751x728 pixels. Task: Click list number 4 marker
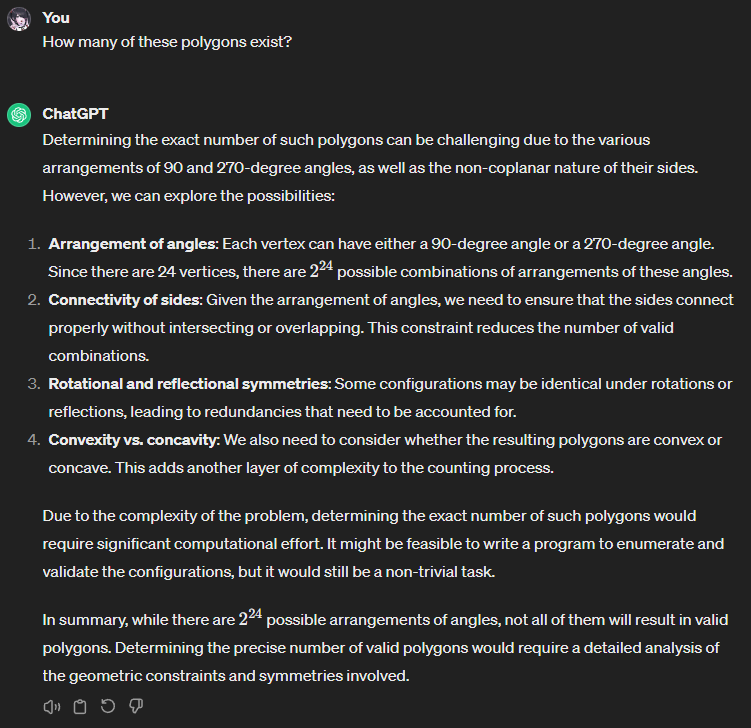click(x=33, y=440)
